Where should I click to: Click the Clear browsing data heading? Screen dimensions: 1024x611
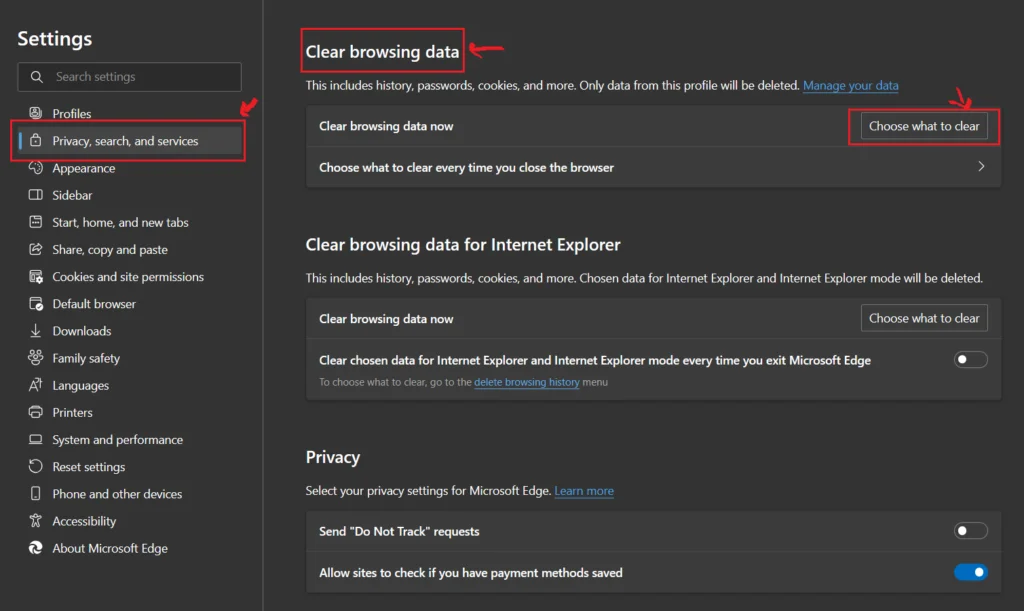click(382, 52)
